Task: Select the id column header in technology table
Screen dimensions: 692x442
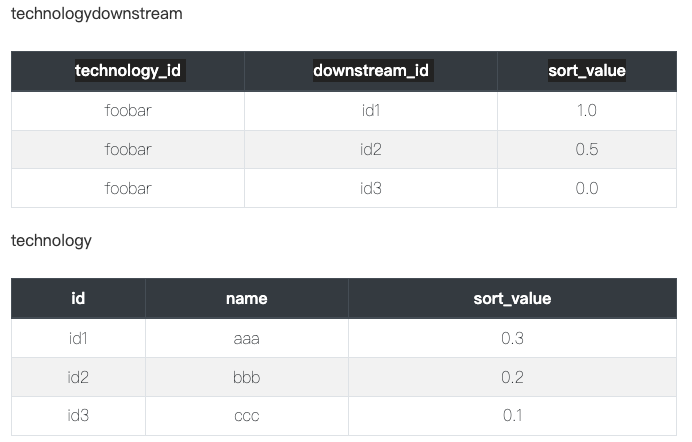Action: 78,298
